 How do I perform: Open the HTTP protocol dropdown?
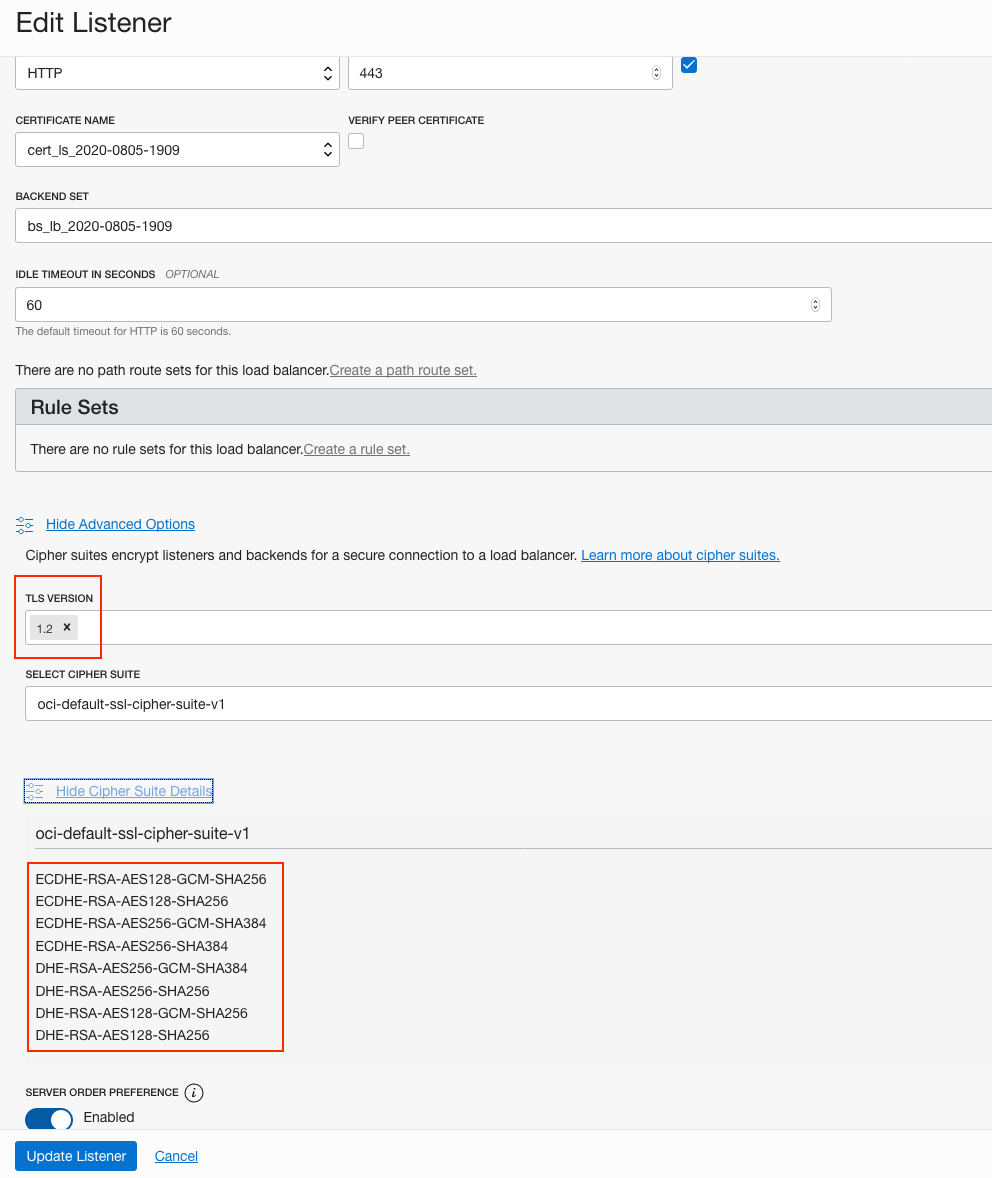pyautogui.click(x=177, y=73)
